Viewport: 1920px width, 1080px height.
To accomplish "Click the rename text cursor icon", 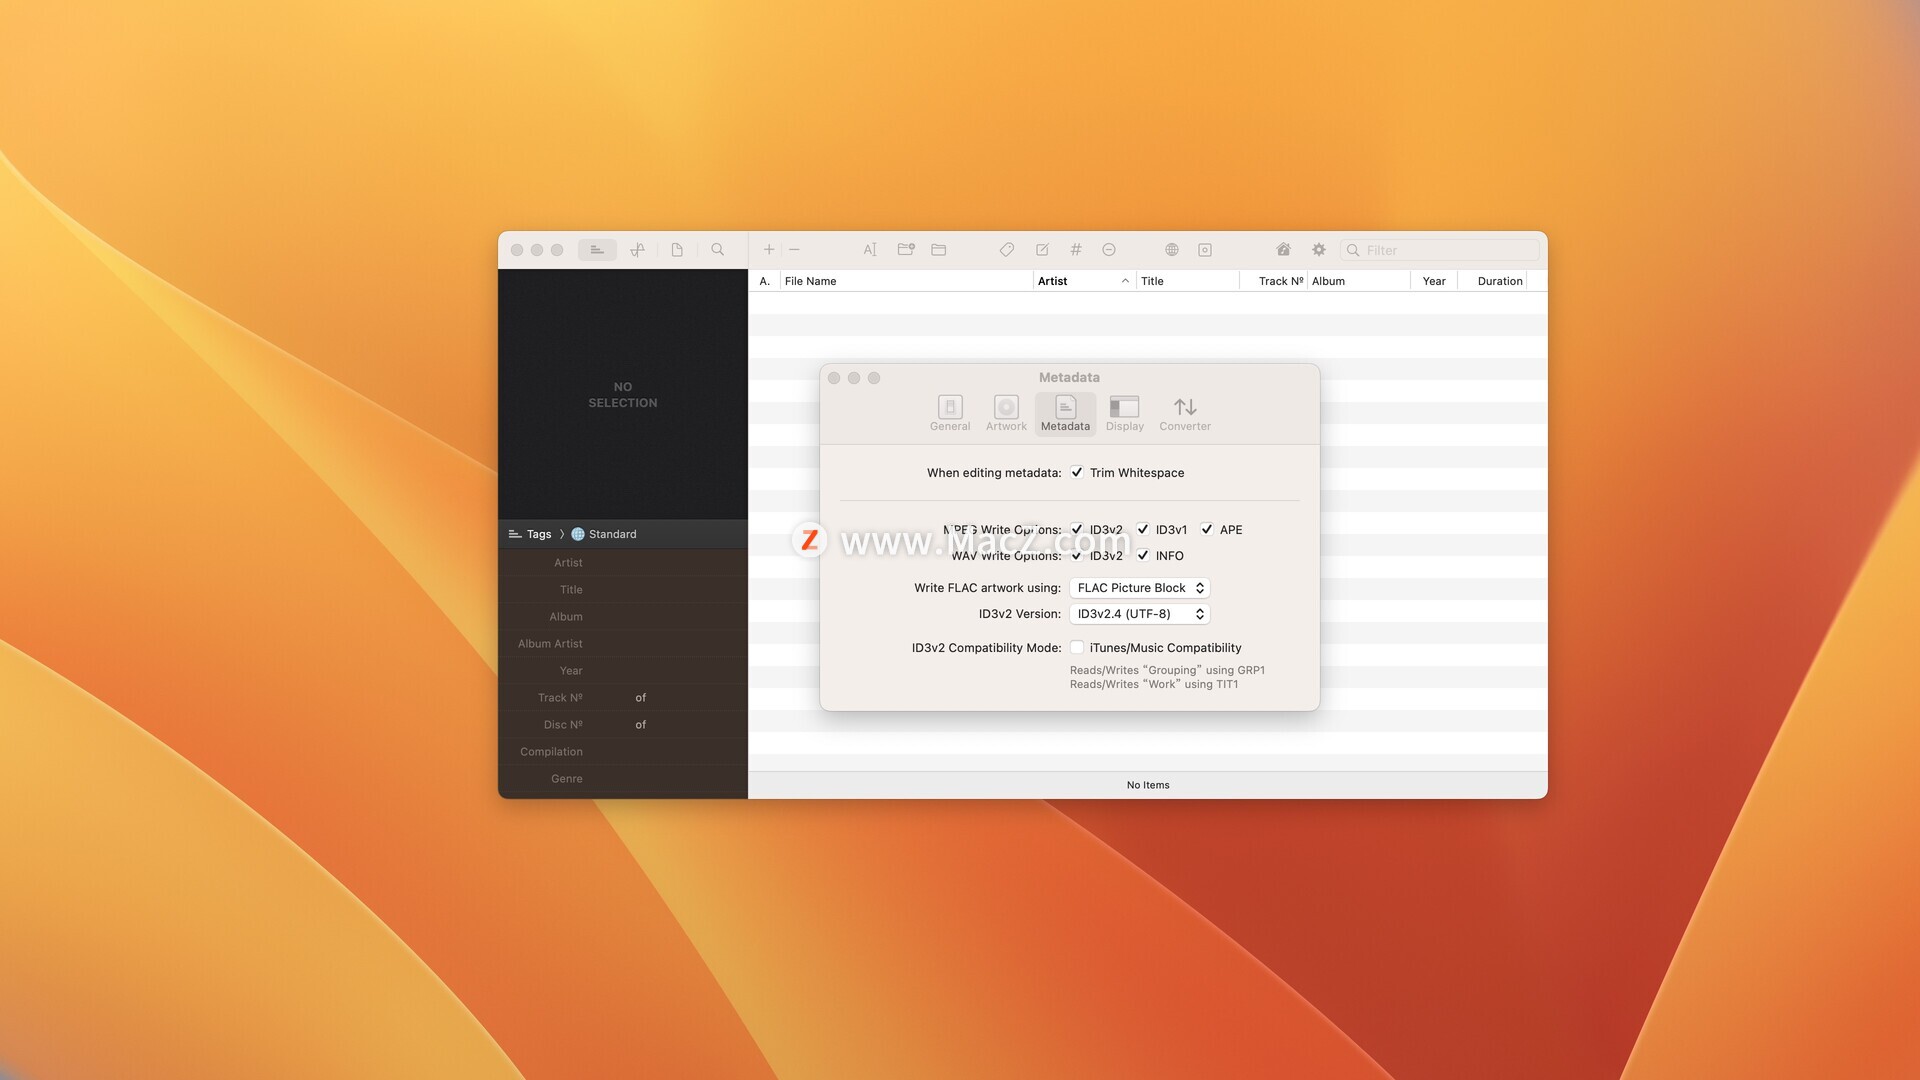I will pos(870,250).
